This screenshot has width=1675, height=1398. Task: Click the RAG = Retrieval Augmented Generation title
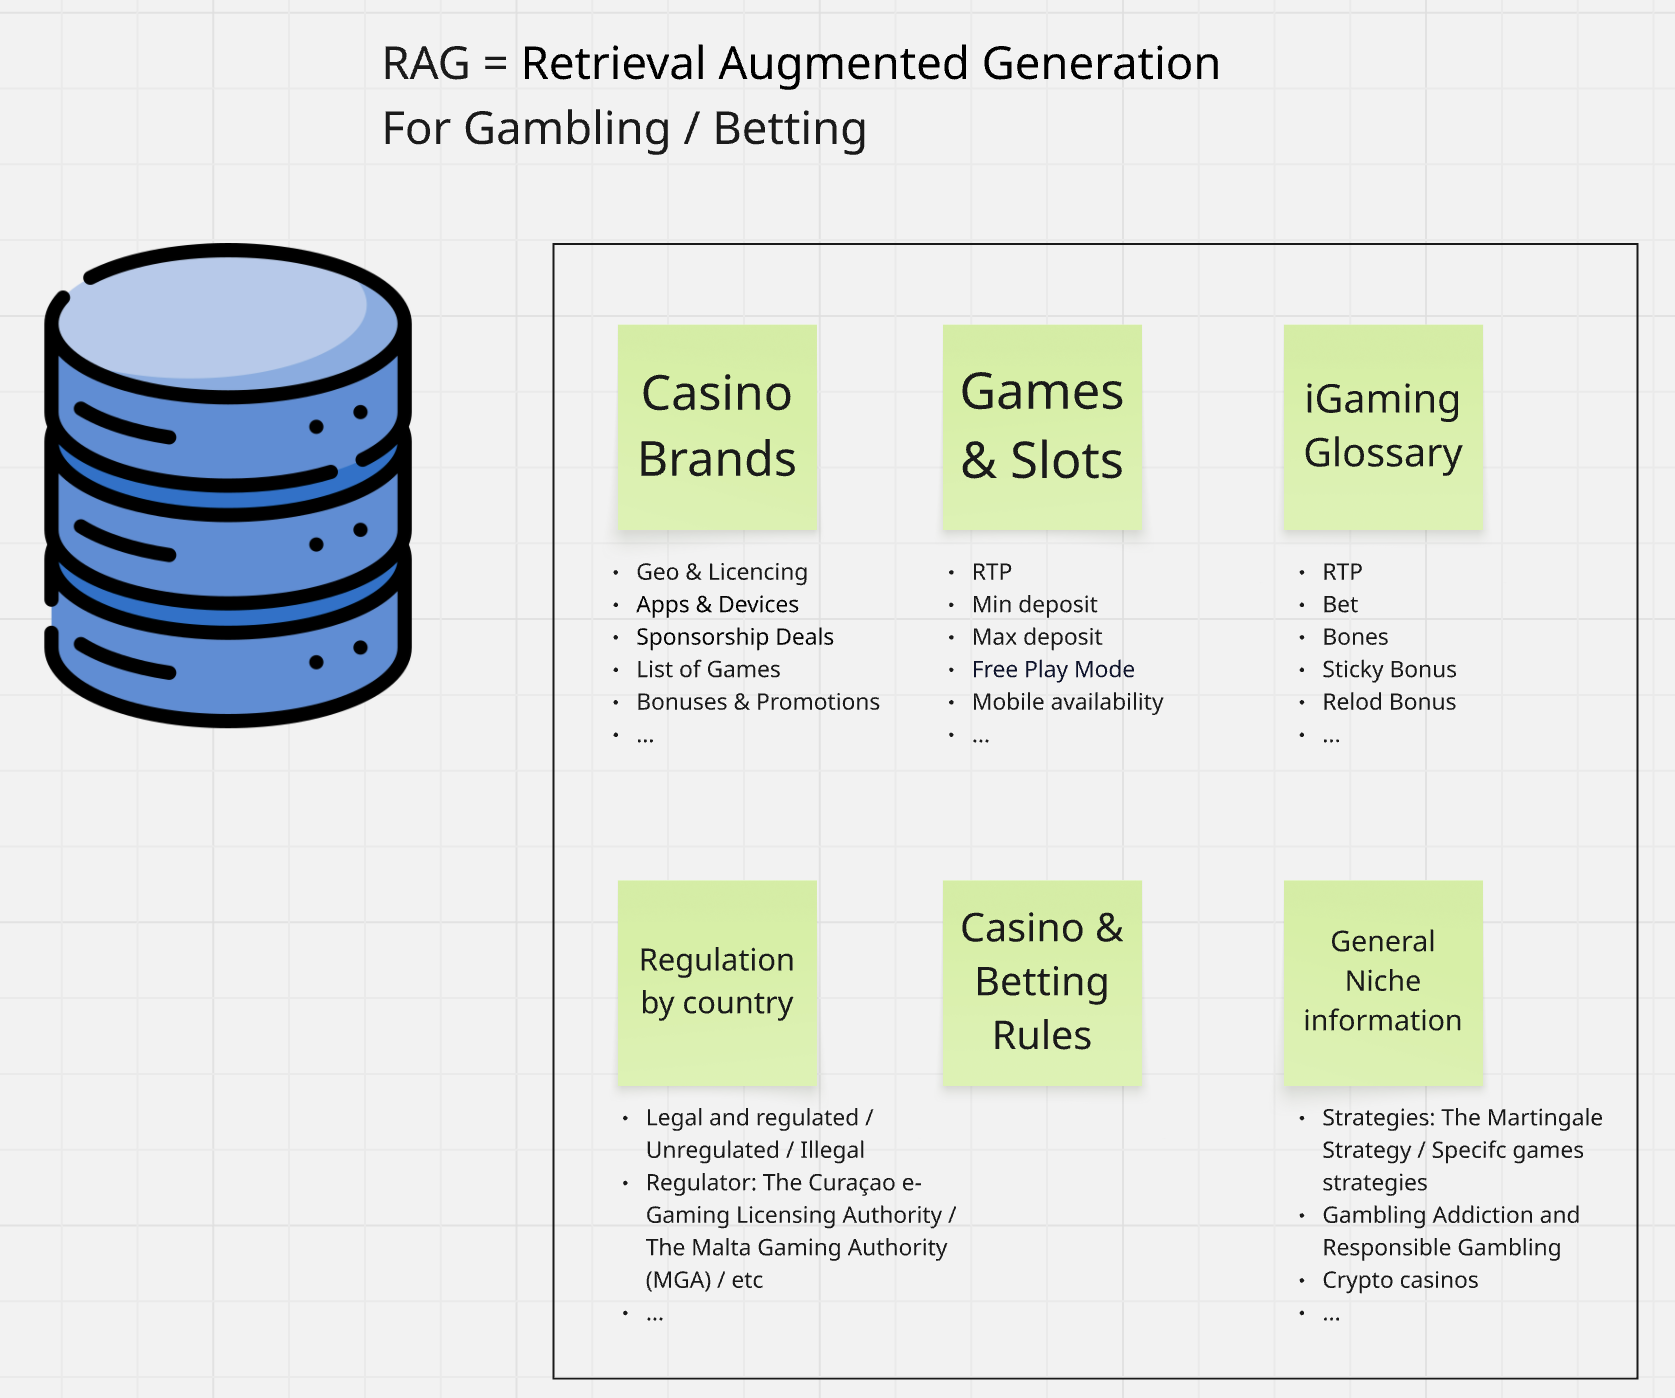(801, 64)
